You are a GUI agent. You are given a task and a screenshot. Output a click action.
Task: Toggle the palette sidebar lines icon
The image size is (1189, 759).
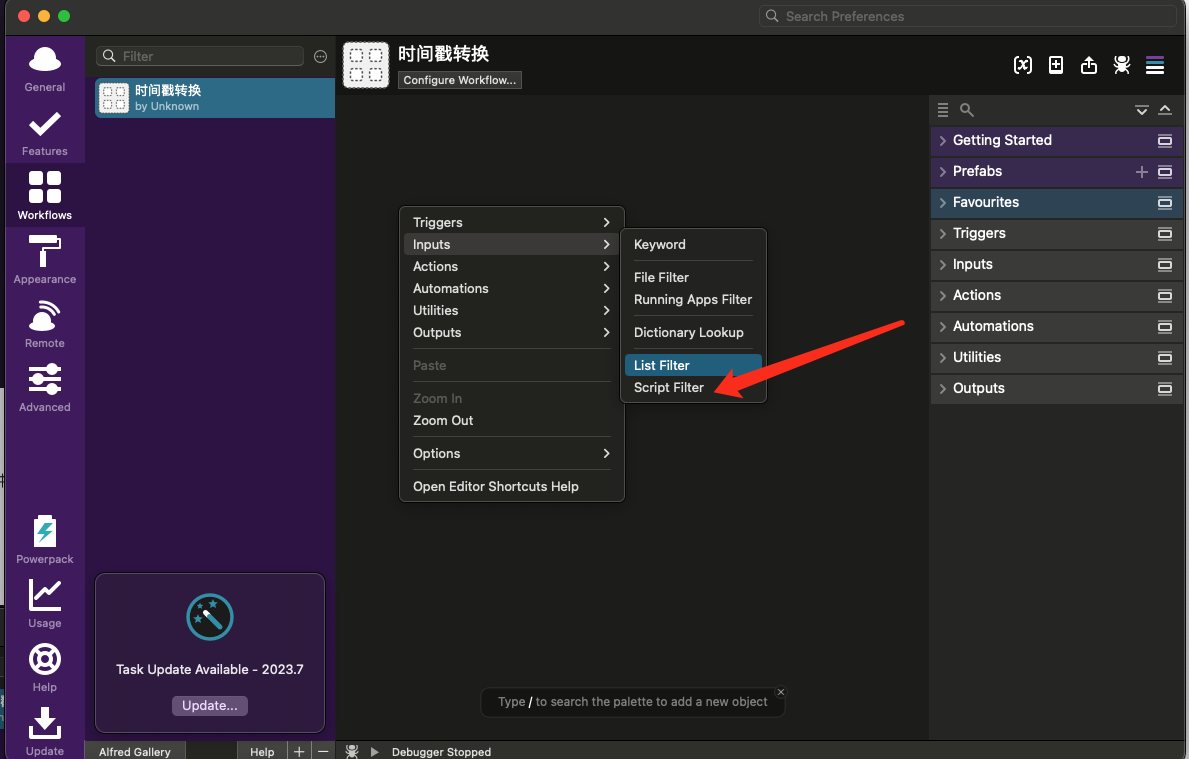pos(1155,65)
